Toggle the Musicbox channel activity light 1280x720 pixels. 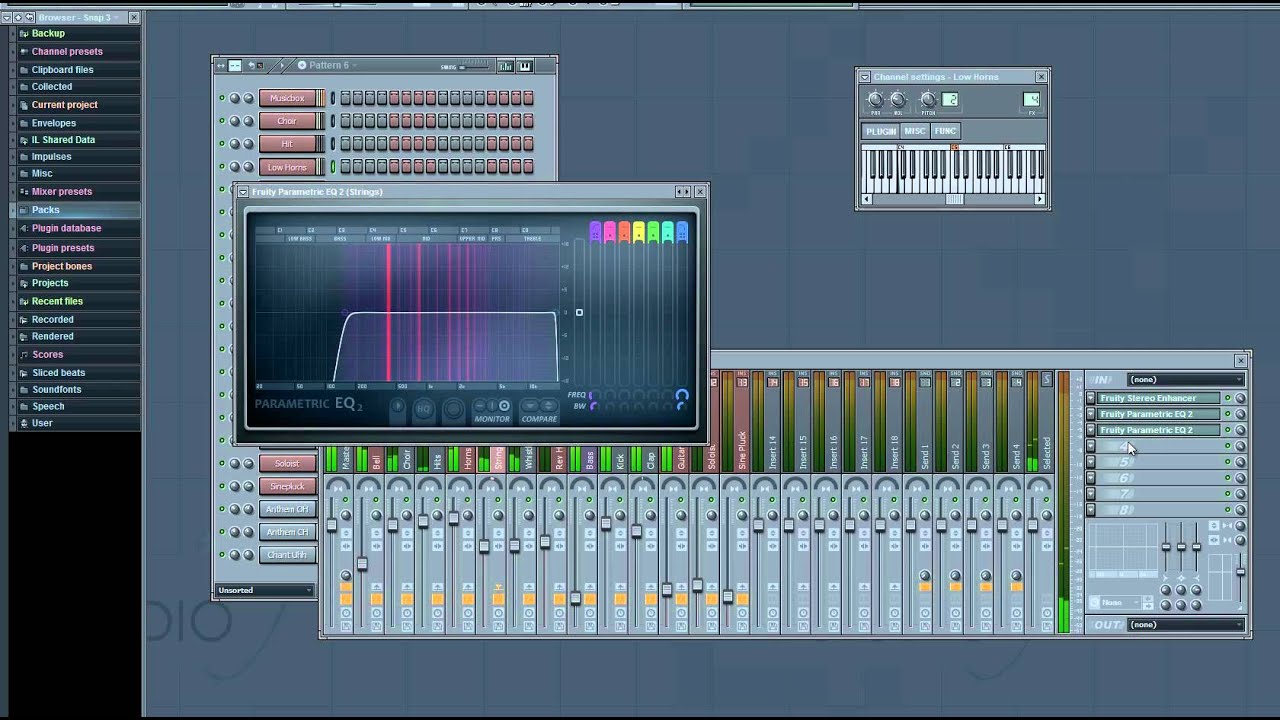click(222, 98)
